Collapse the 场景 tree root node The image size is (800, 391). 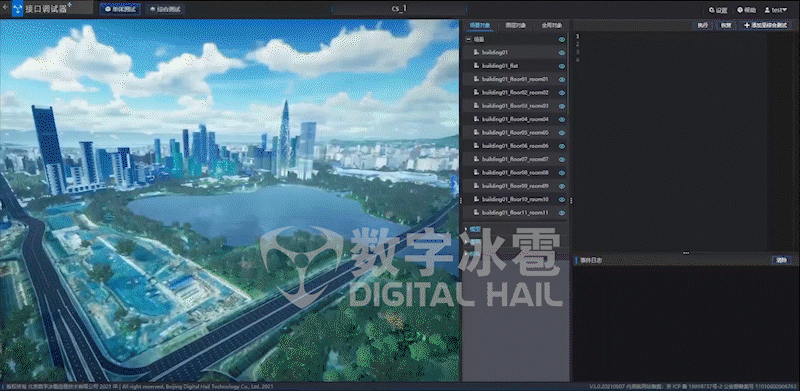pos(468,39)
